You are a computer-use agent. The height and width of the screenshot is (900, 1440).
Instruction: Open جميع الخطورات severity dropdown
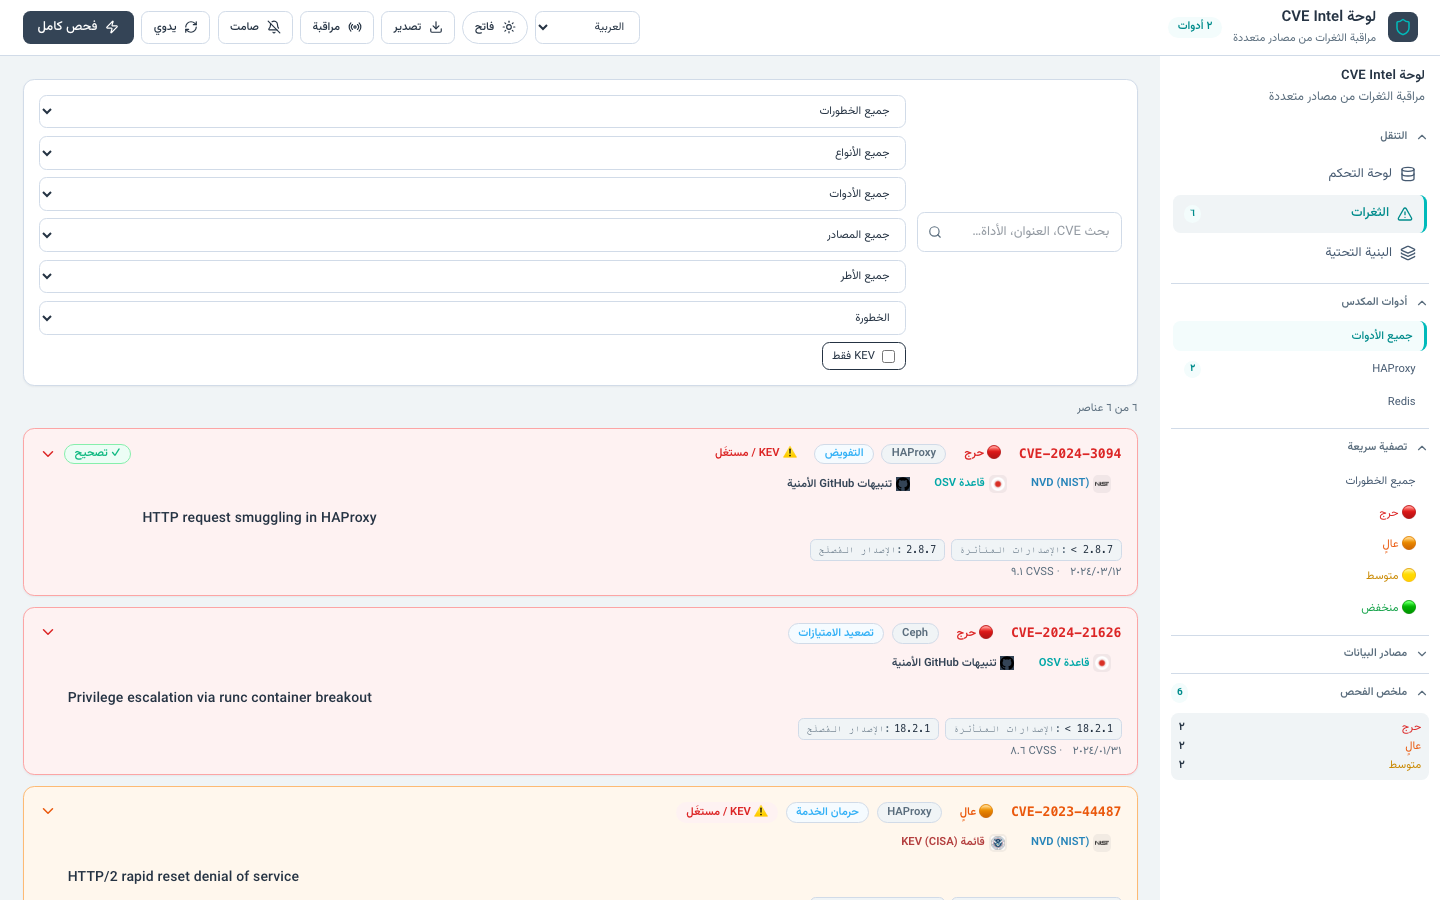pyautogui.click(x=472, y=111)
